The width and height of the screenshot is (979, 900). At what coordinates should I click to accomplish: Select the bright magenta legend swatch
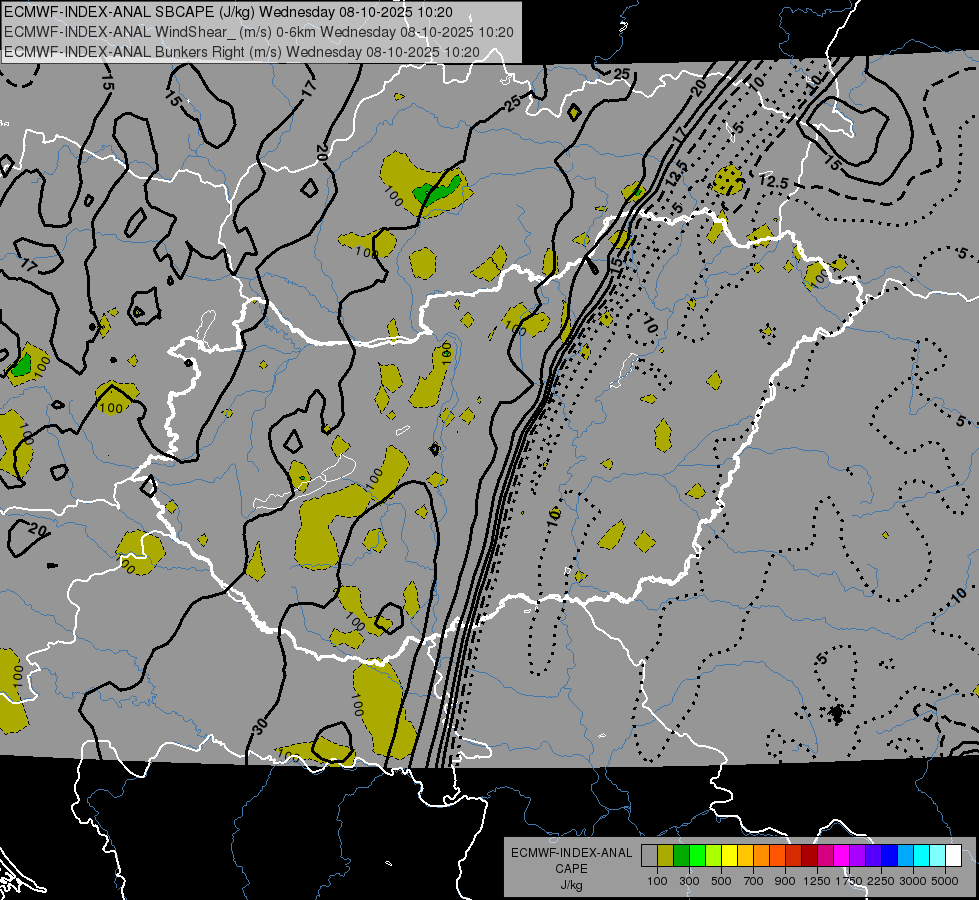coord(842,855)
